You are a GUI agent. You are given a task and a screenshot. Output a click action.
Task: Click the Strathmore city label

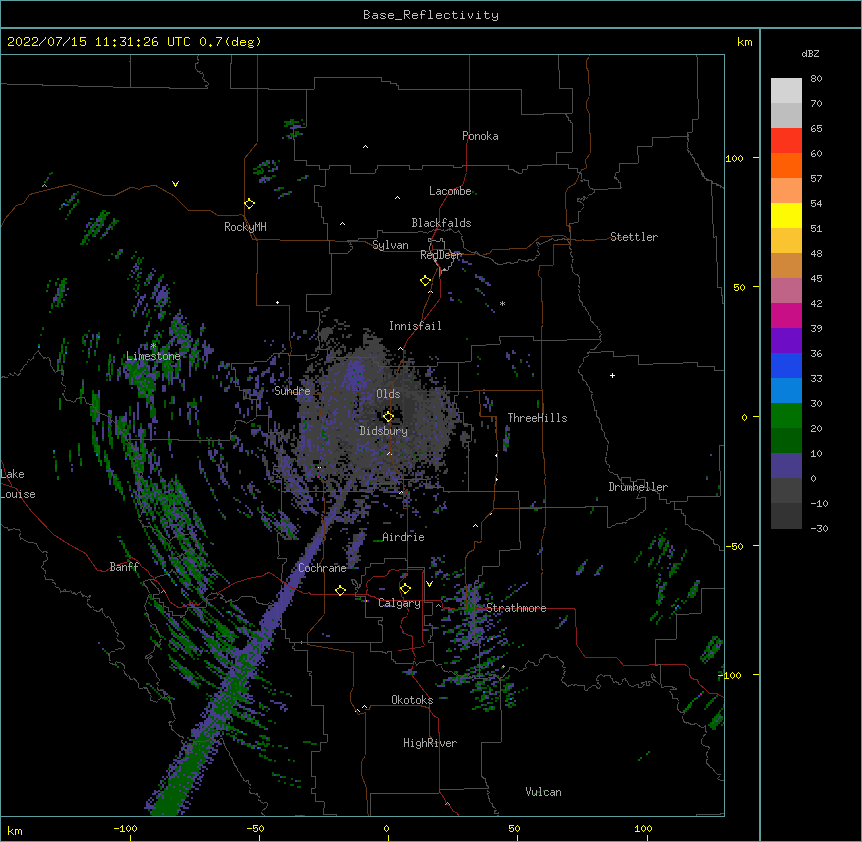click(x=516, y=608)
